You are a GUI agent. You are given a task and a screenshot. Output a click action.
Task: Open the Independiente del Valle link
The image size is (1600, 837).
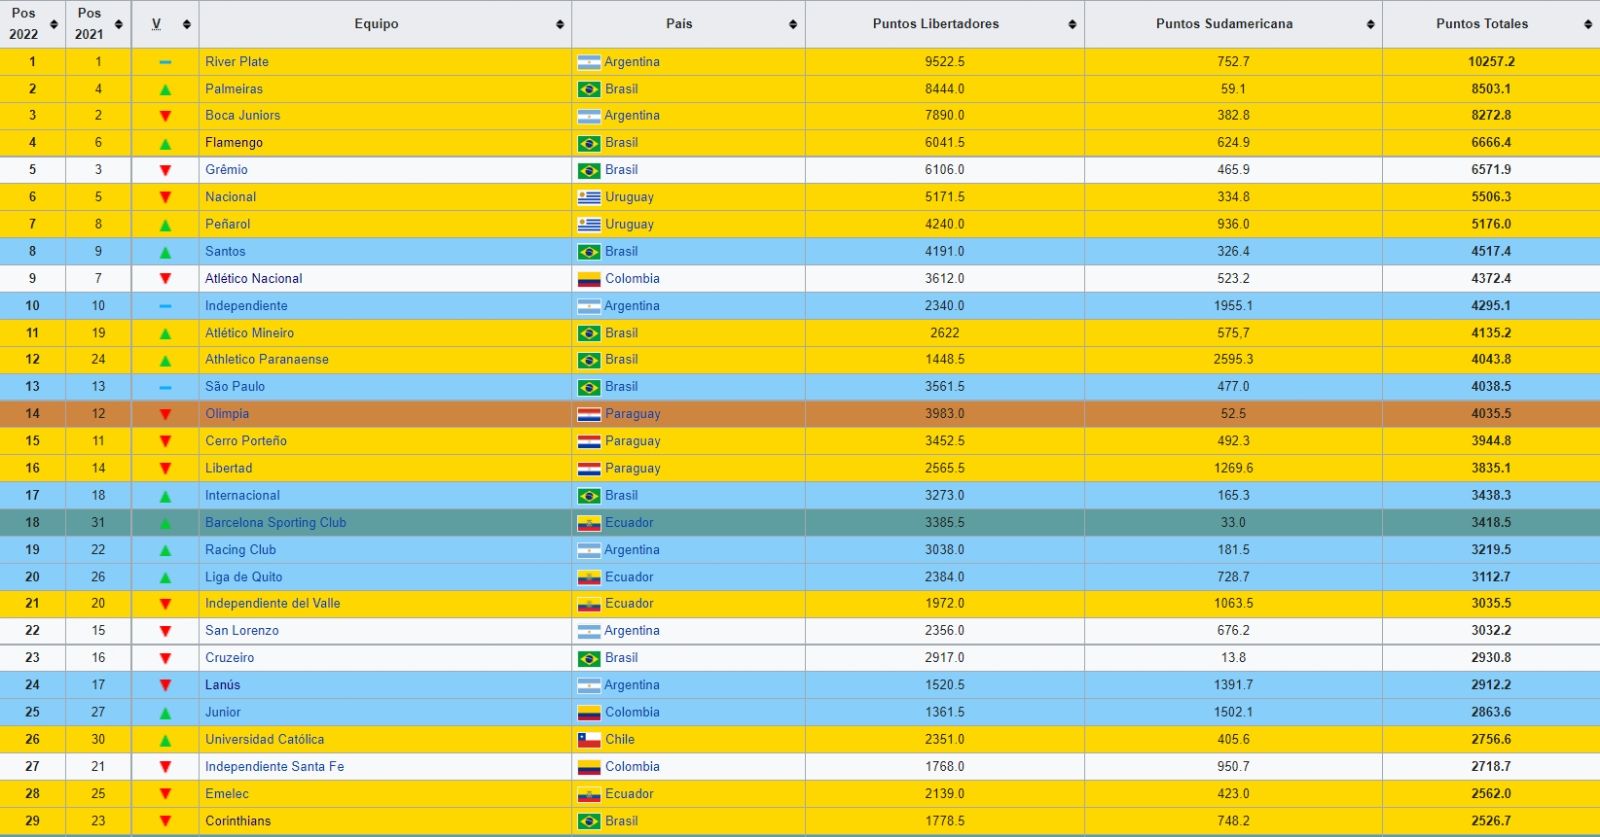[273, 604]
